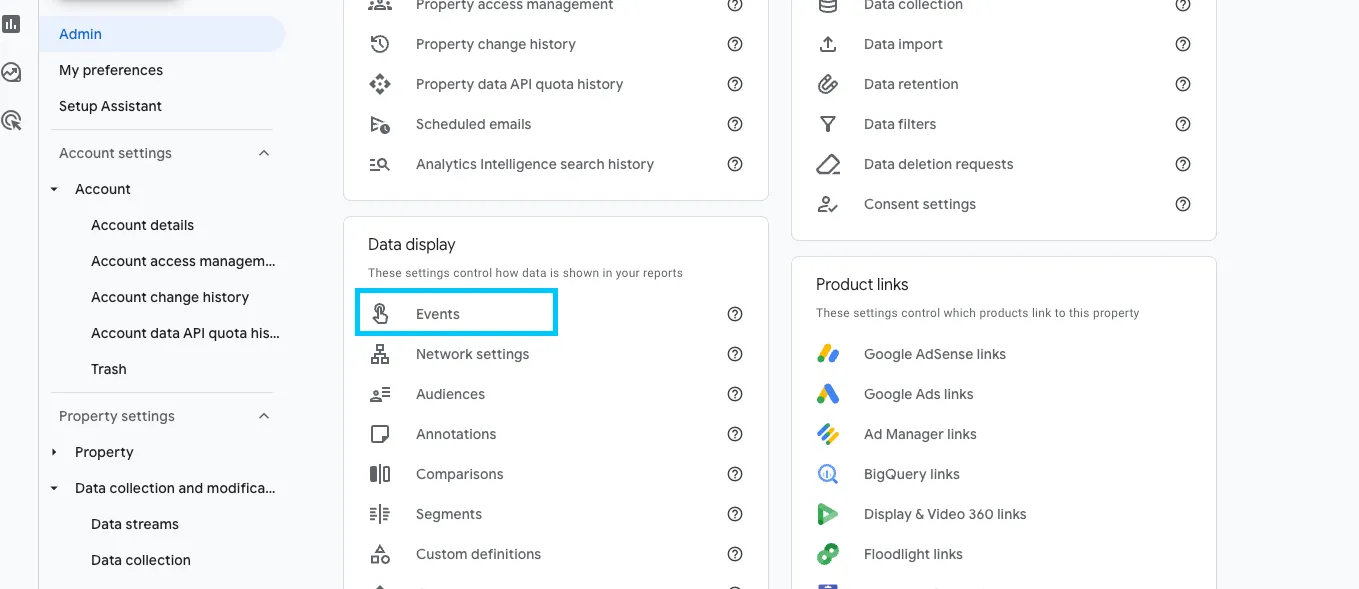Screen dimensions: 1359x589
Task: Open help for Network settings
Action: point(735,354)
